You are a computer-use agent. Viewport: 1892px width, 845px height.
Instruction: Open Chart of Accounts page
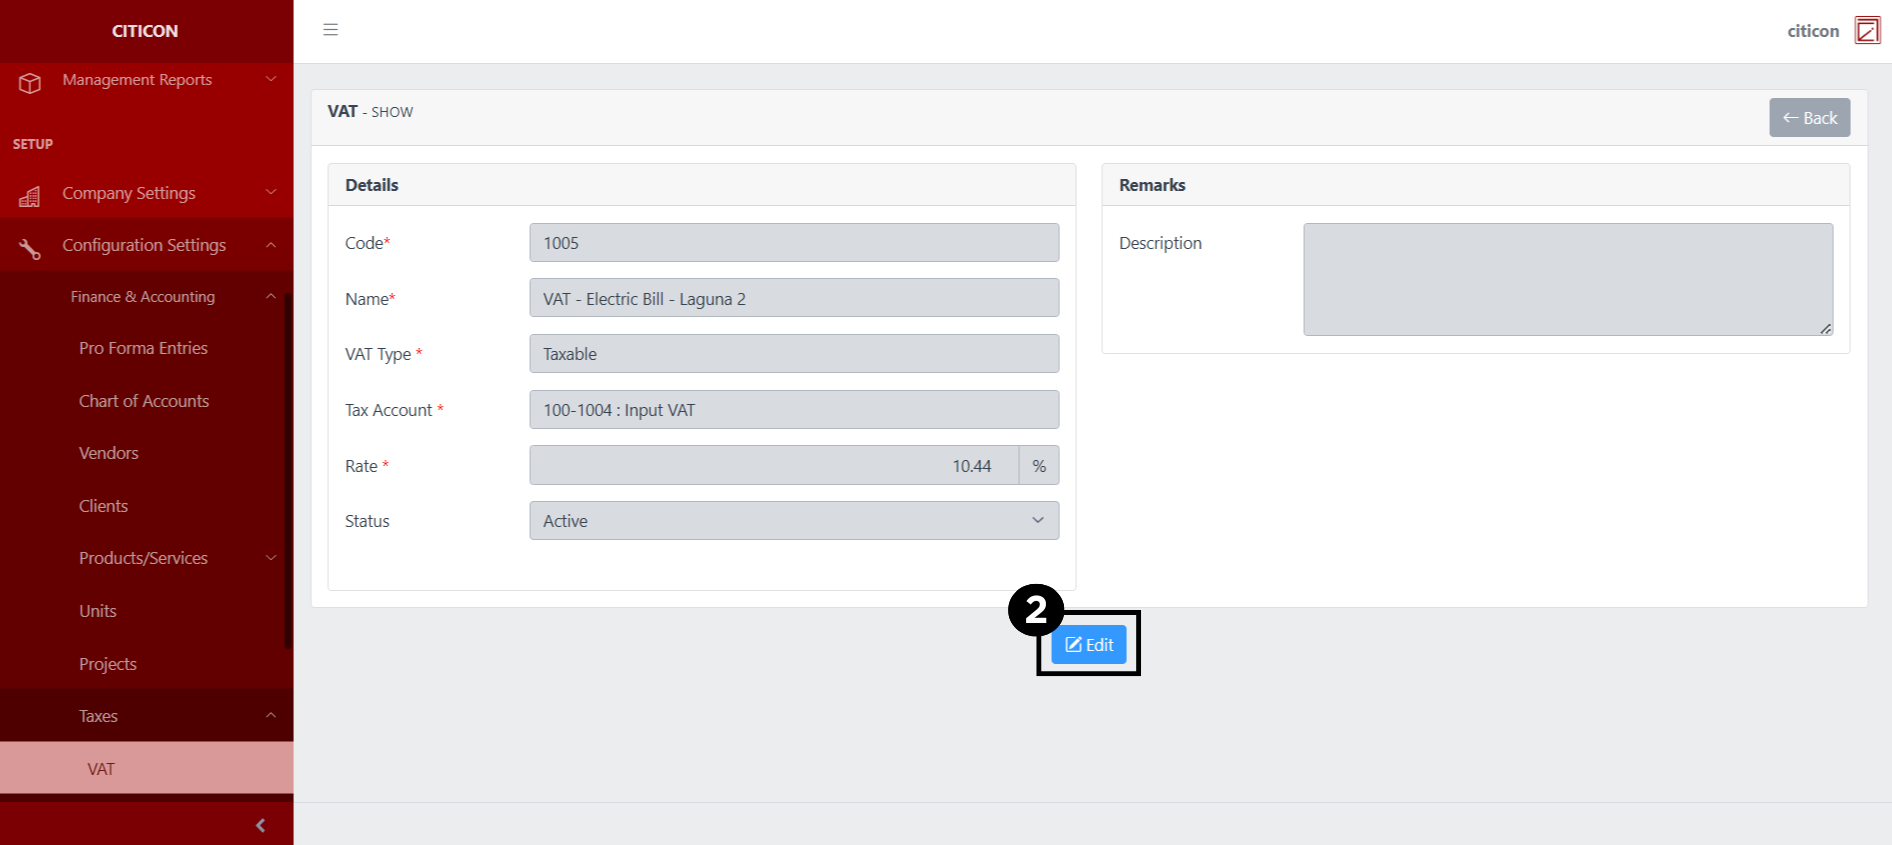click(x=144, y=401)
